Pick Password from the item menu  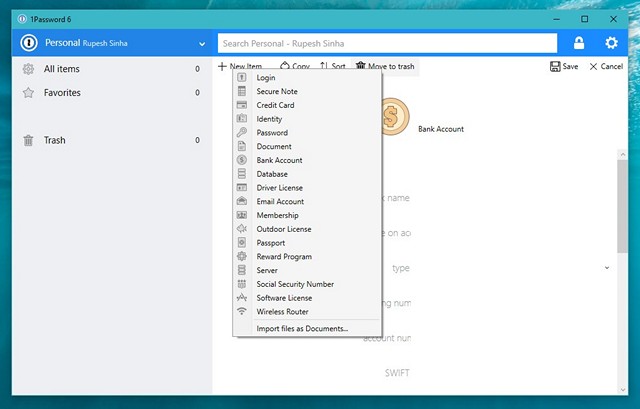point(272,133)
